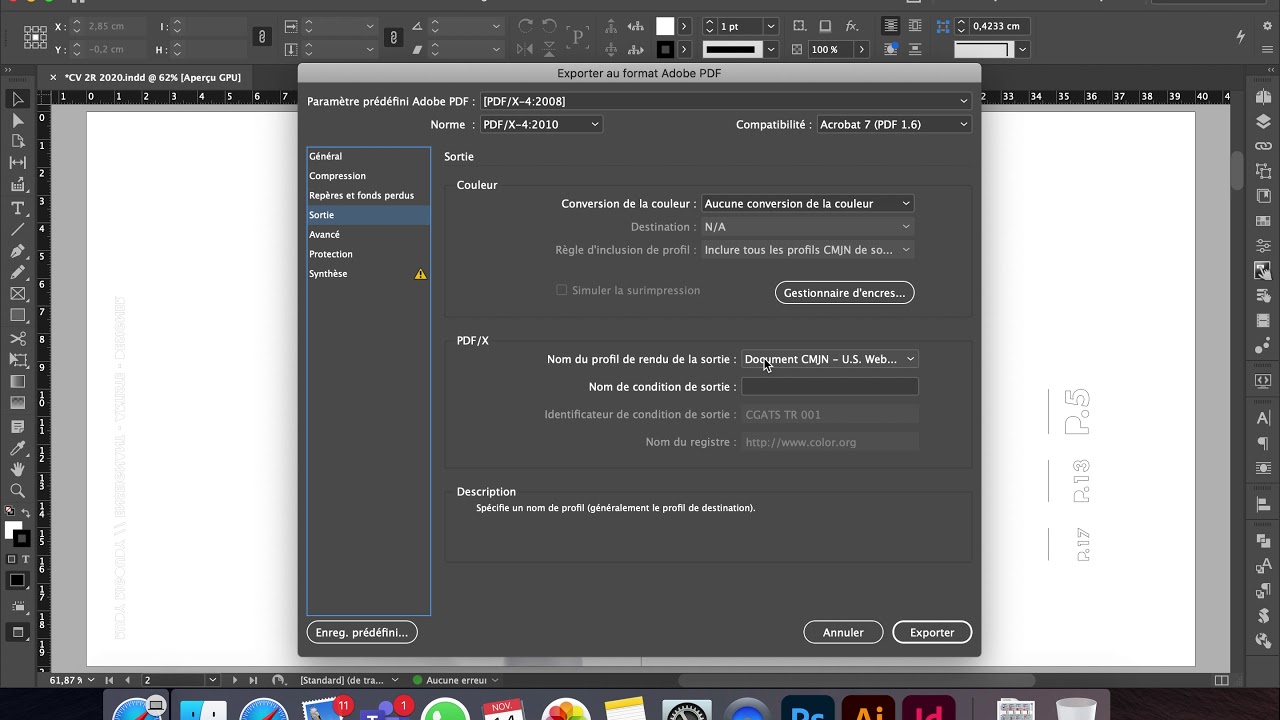Select the Zoom magnifier tool
This screenshot has width=1280, height=720.
pos(17,491)
